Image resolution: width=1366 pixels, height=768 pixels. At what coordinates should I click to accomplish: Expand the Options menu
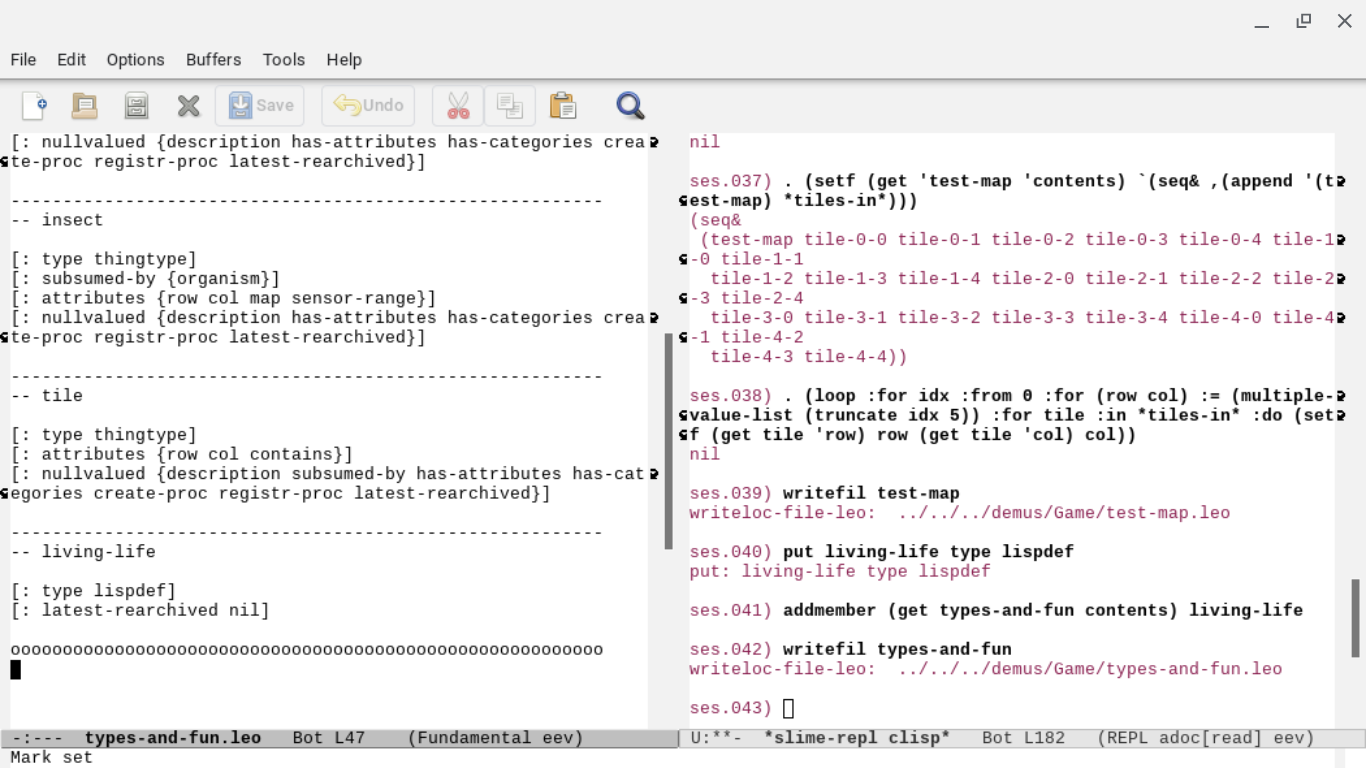tap(135, 60)
